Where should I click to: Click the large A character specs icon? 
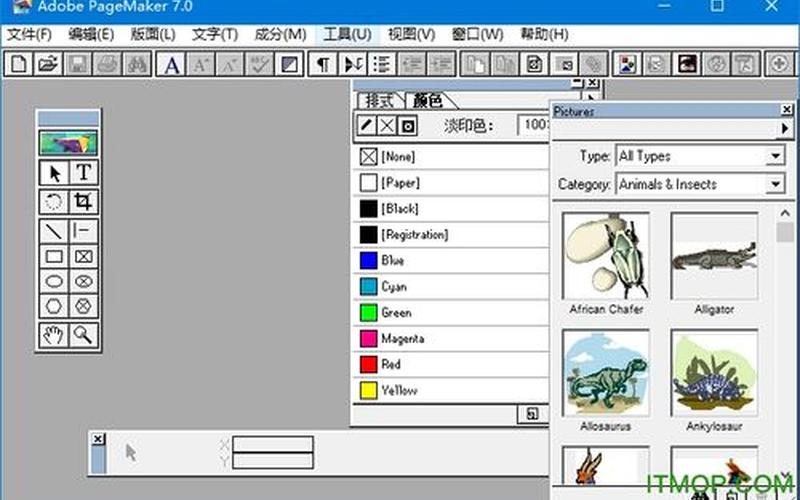click(172, 64)
